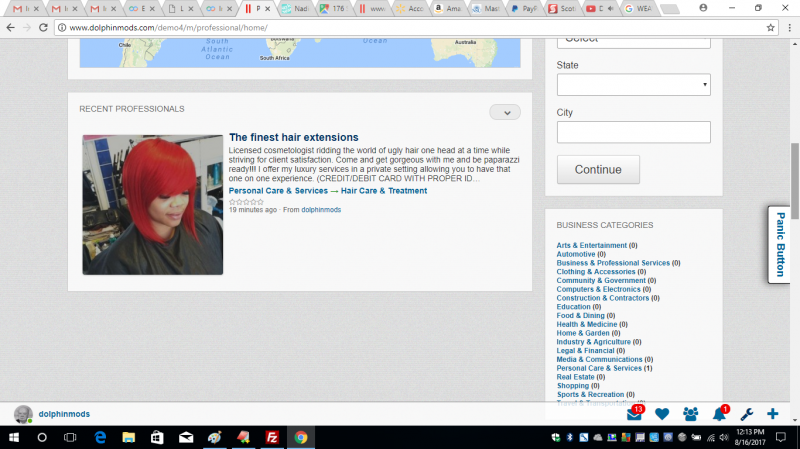This screenshot has width=800, height=449.
Task: Switch to the PayPal browser tab
Action: (524, 9)
